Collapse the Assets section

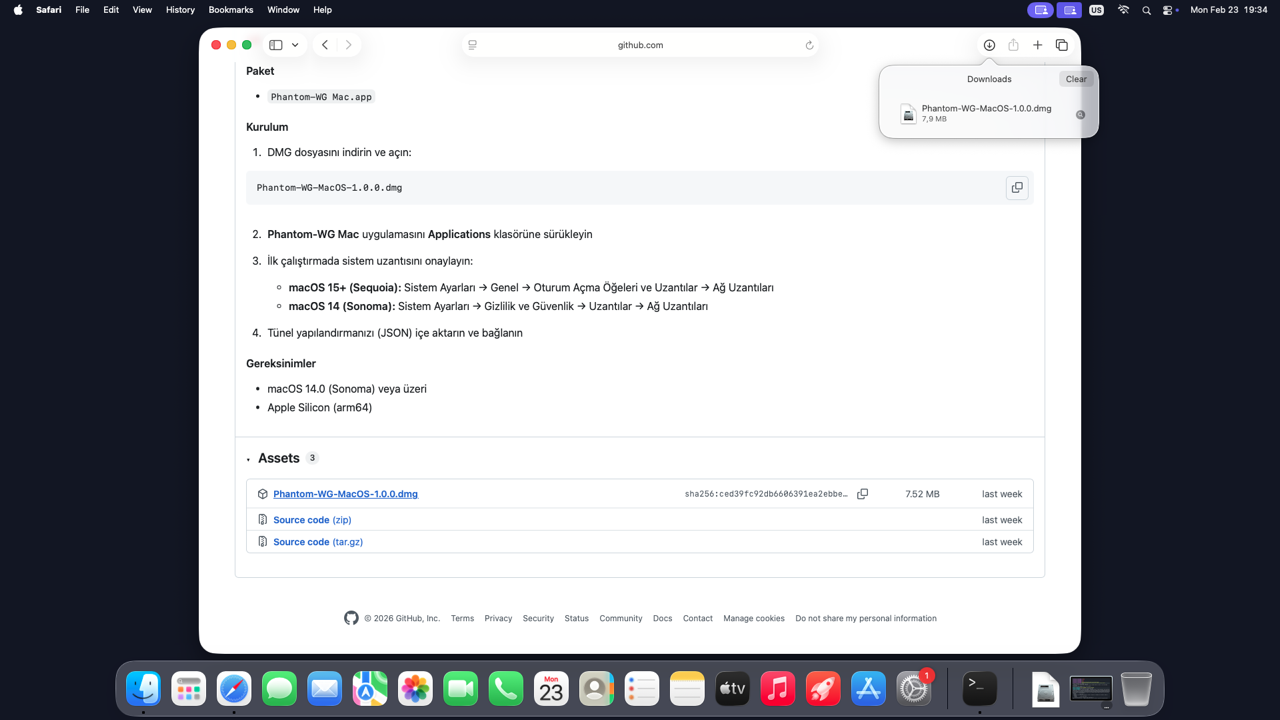[x=249, y=459]
